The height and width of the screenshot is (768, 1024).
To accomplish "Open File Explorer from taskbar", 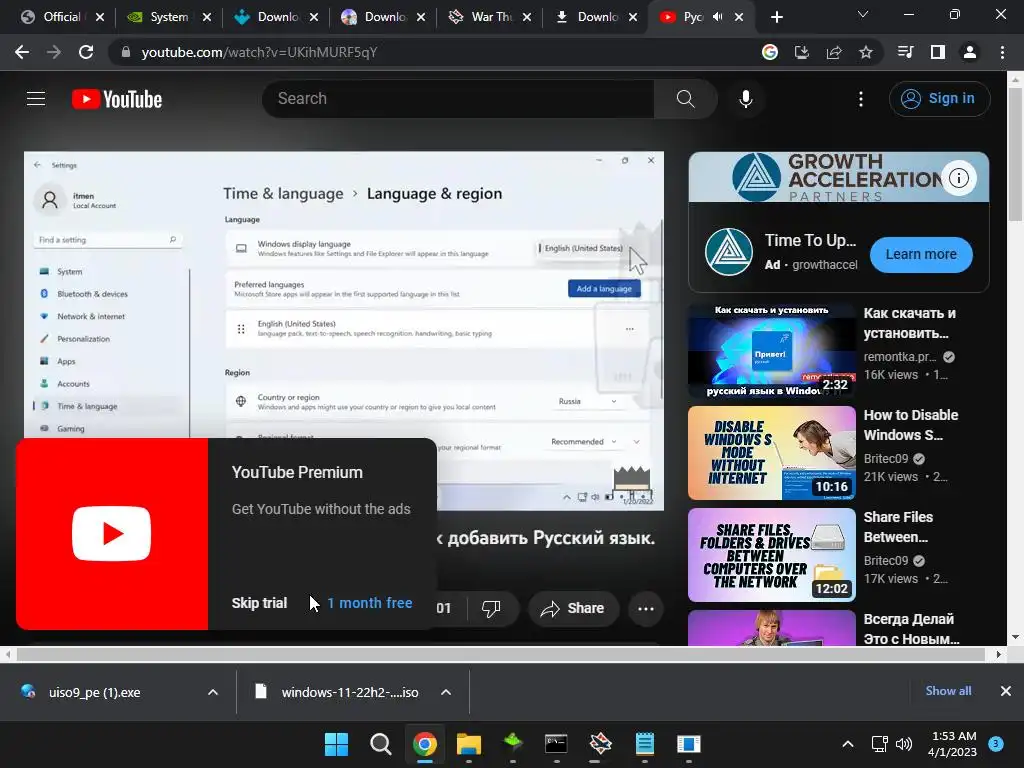I will tap(468, 744).
